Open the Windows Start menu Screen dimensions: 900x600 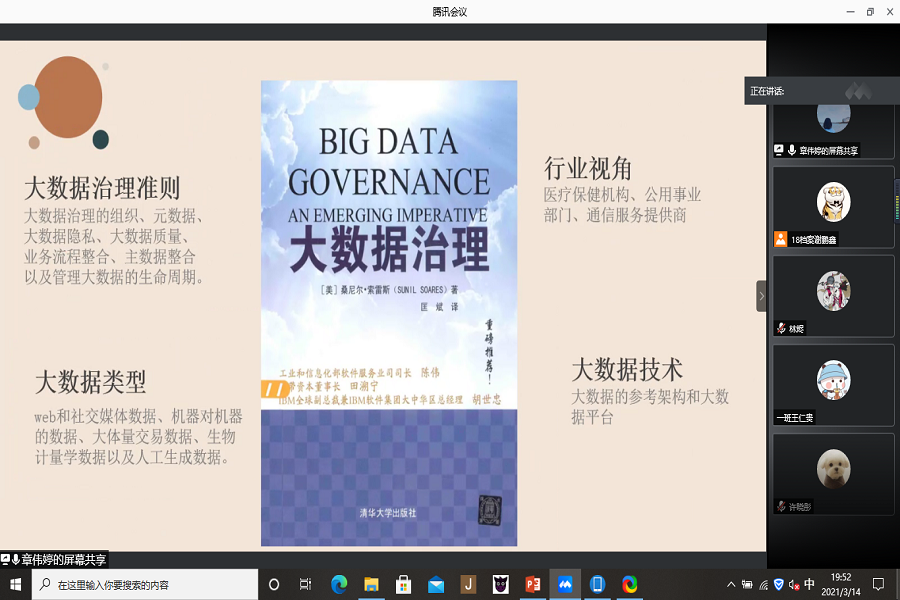point(15,584)
